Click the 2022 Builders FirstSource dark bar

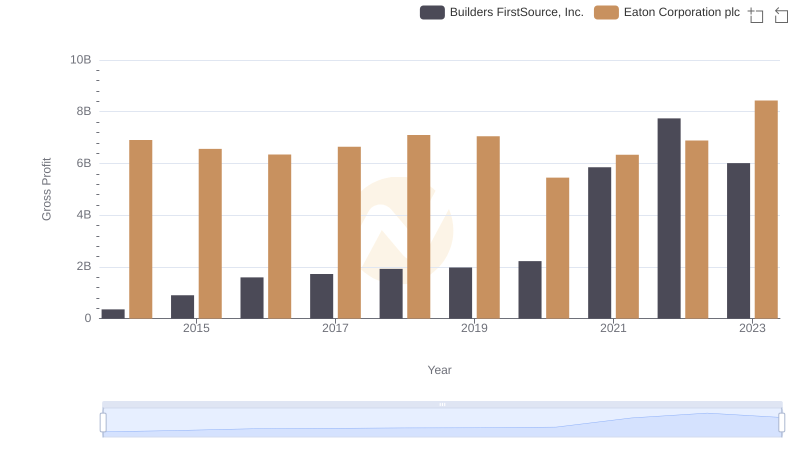[x=669, y=218]
